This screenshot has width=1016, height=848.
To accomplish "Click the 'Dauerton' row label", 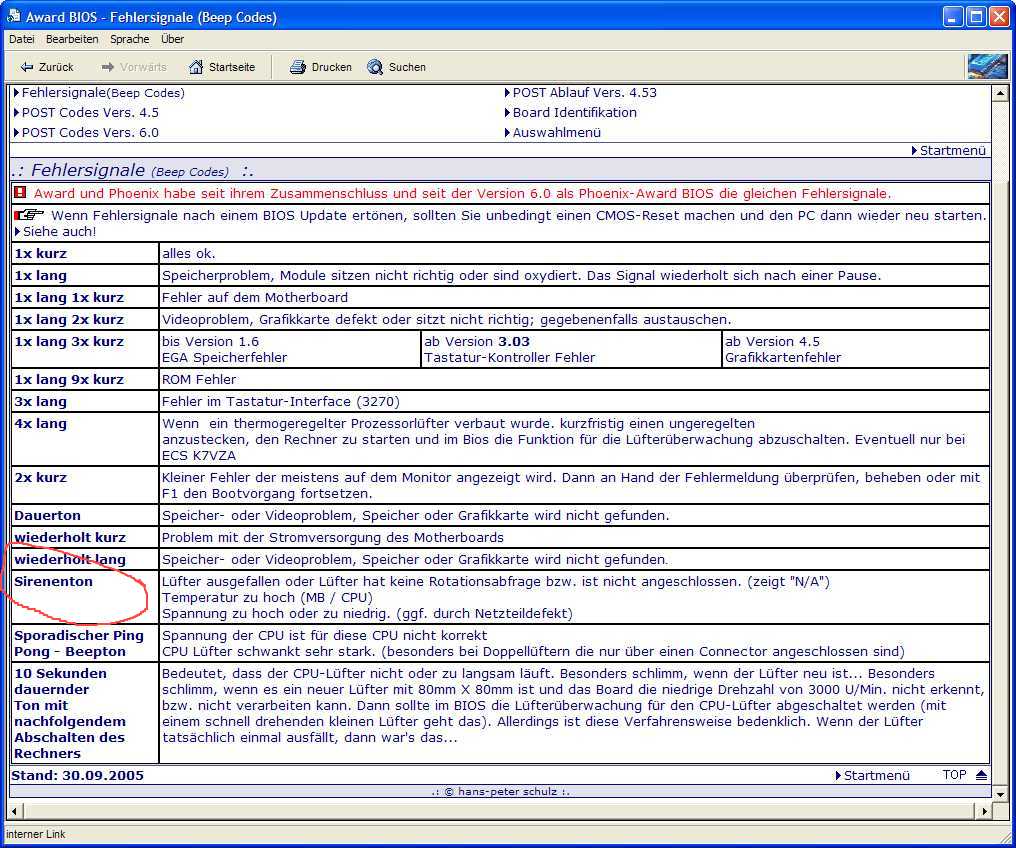I will tap(47, 516).
